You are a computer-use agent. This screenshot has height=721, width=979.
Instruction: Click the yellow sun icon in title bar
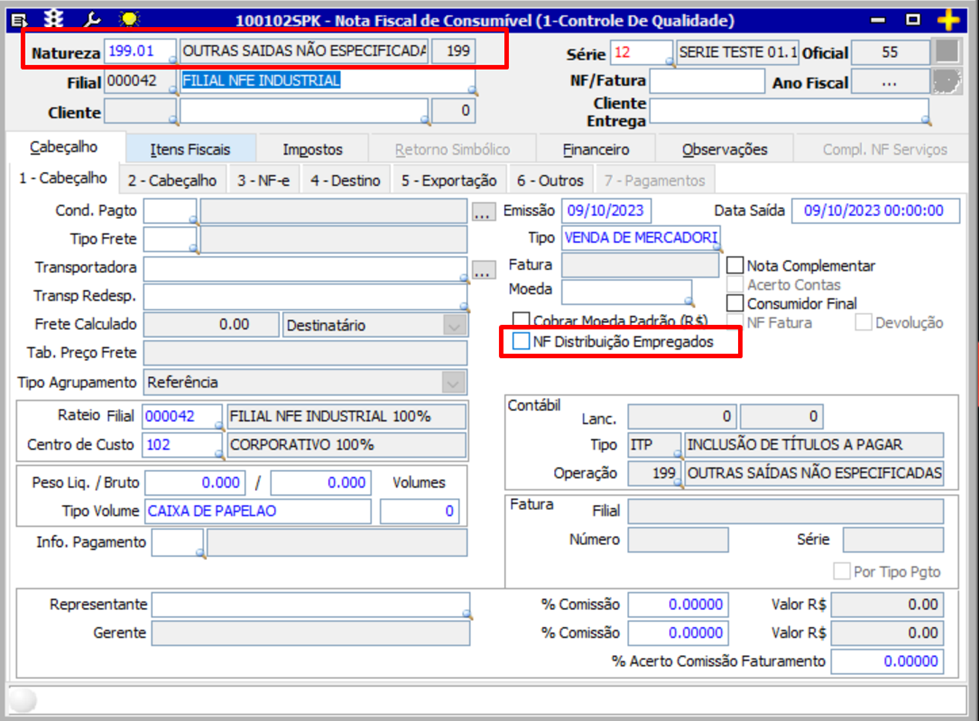pyautogui.click(x=129, y=19)
